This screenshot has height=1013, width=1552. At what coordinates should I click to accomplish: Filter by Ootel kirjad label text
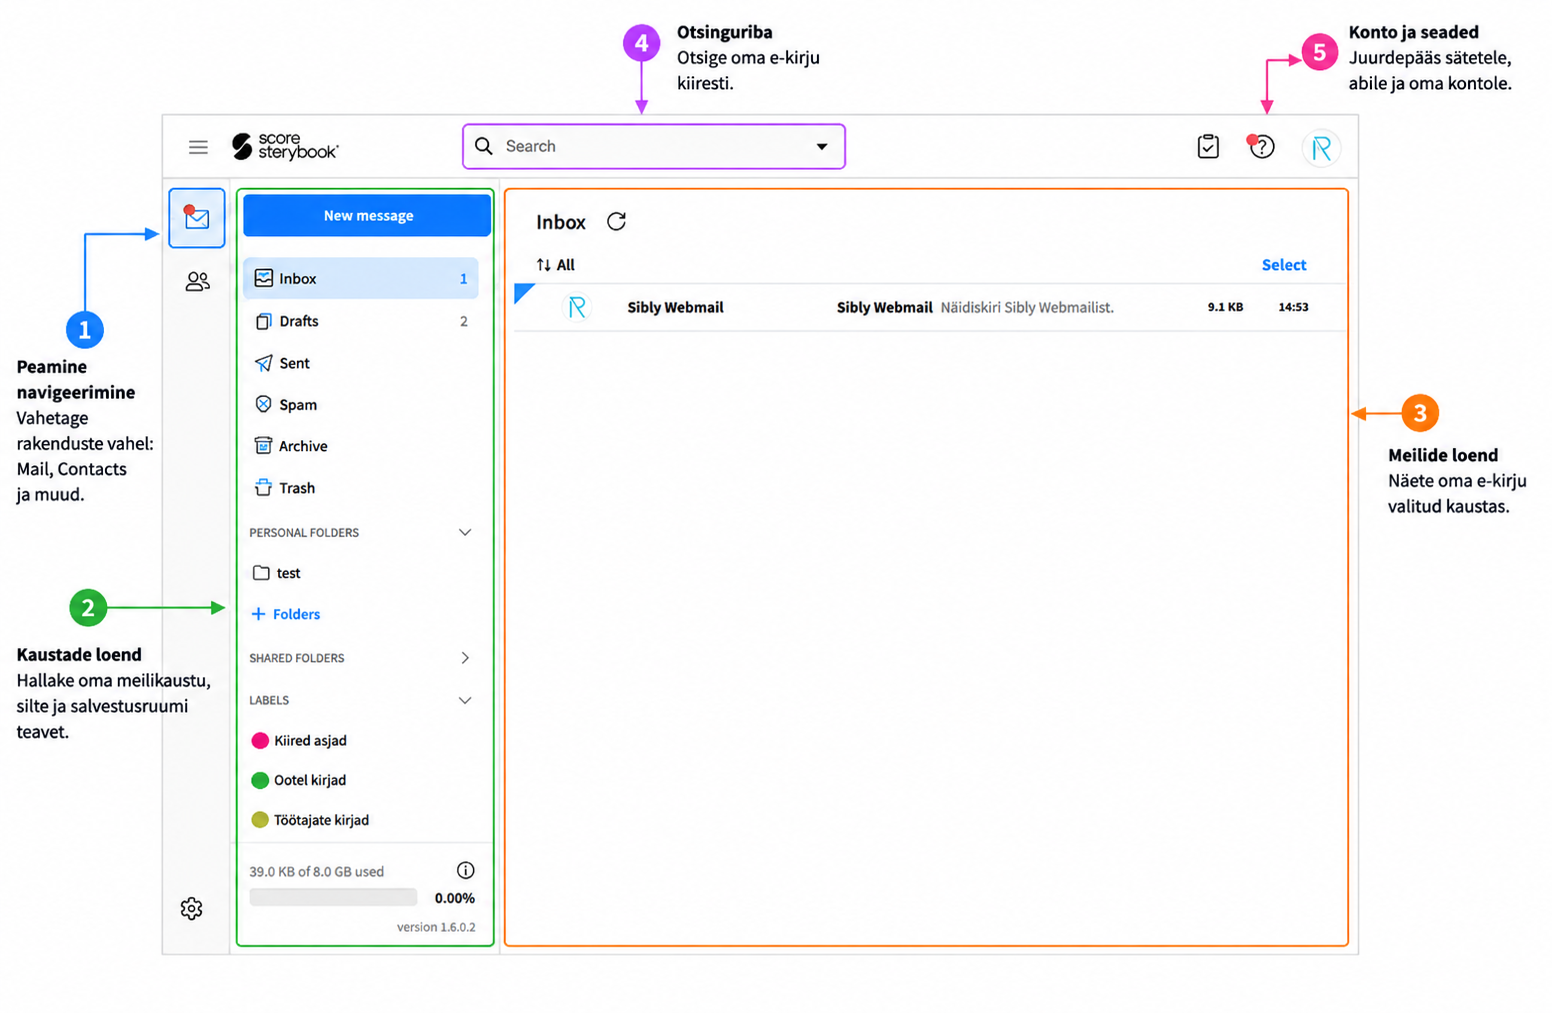310,780
